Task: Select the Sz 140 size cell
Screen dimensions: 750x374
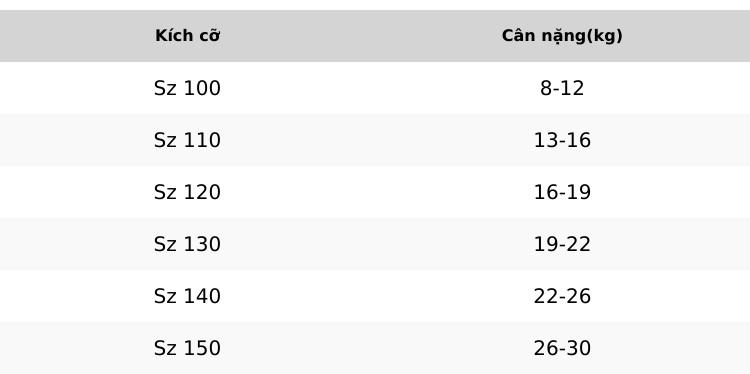Action: point(188,296)
